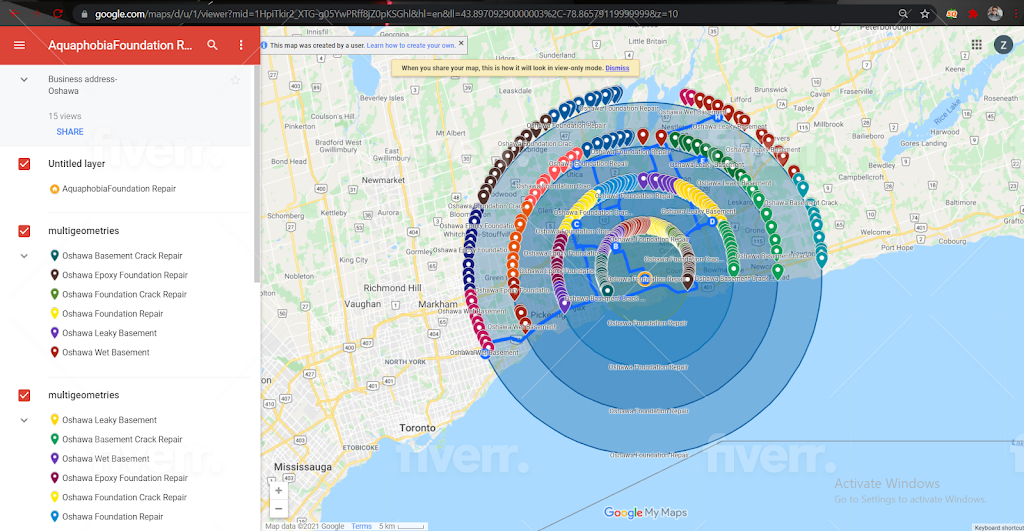Uncheck the second multigeometries layer checkbox
Viewport: 1024px width, 531px height.
(24, 395)
